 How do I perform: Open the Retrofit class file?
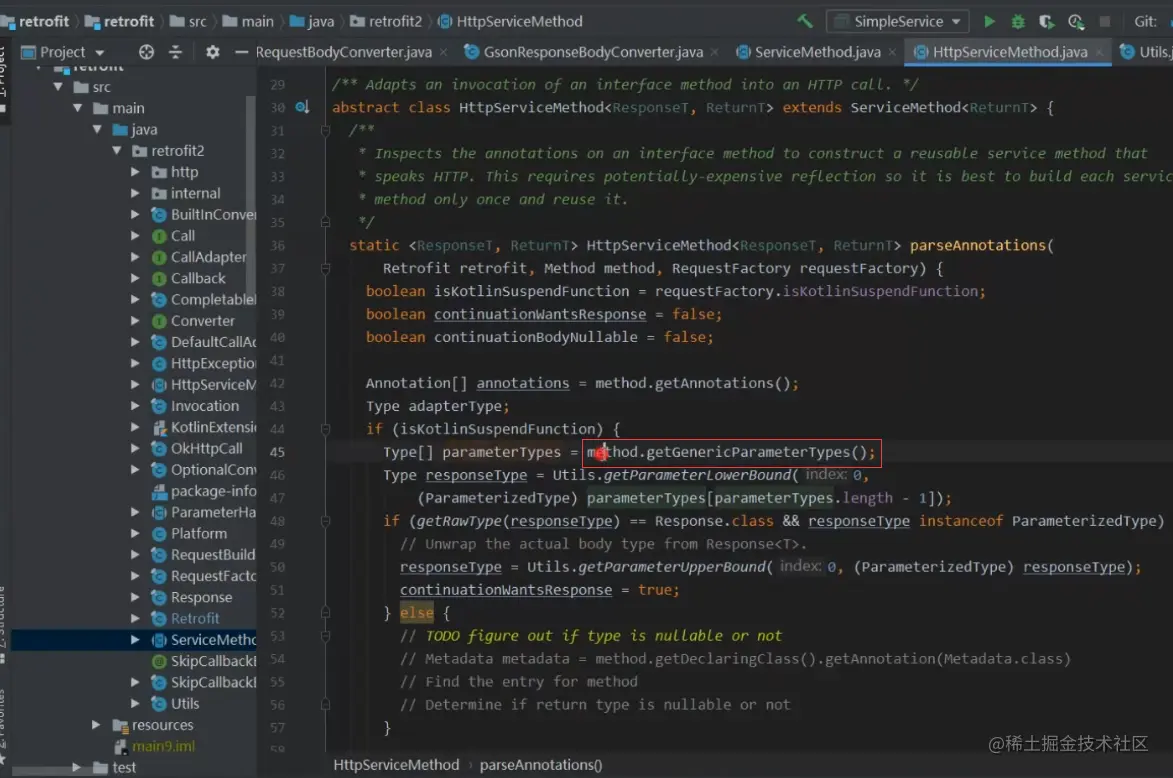[x=195, y=618]
